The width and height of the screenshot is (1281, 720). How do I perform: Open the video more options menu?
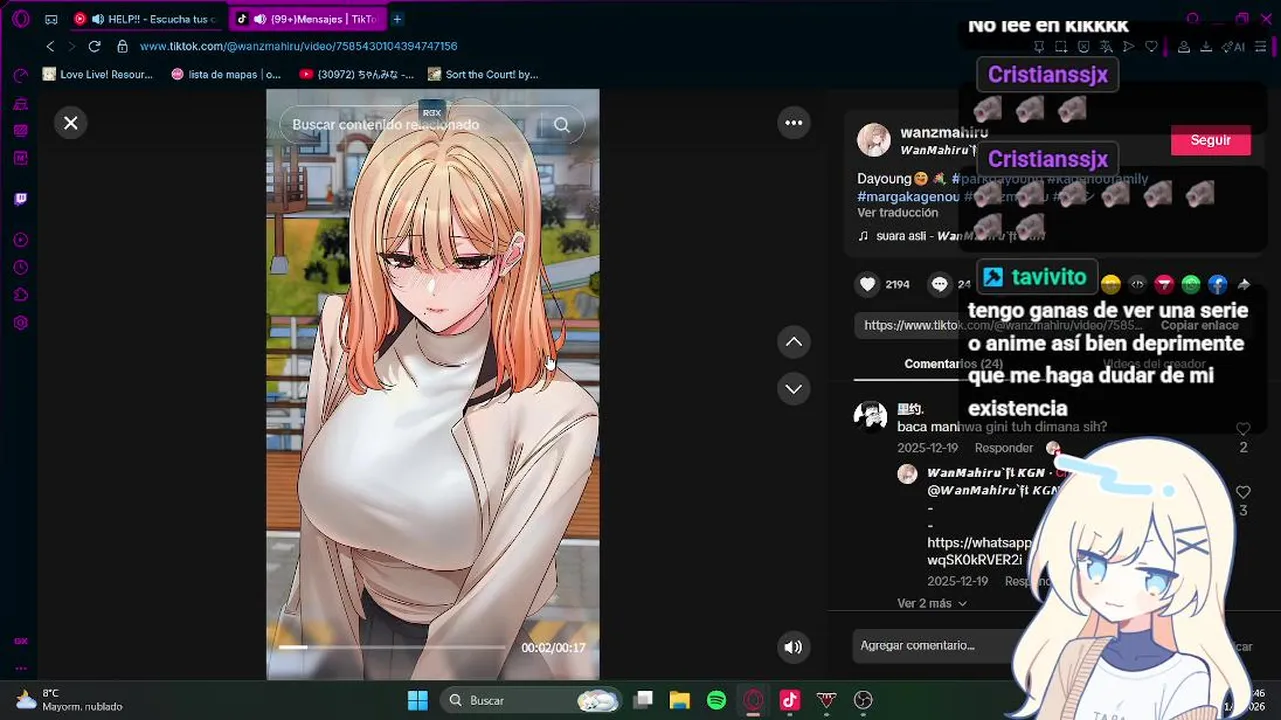coord(794,123)
